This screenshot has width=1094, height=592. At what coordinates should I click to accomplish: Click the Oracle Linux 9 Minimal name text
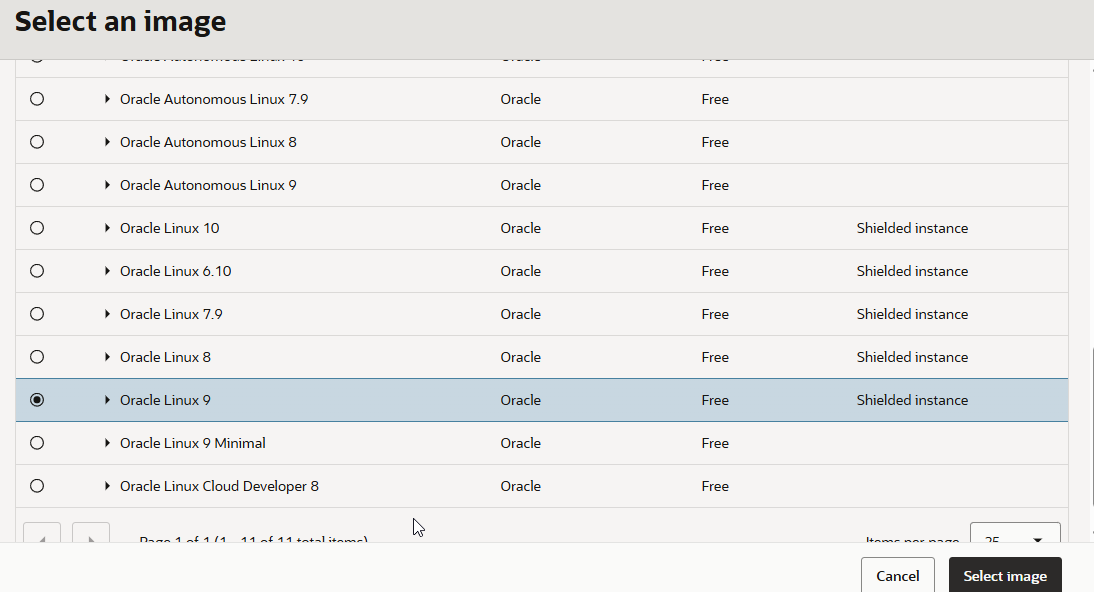click(193, 443)
